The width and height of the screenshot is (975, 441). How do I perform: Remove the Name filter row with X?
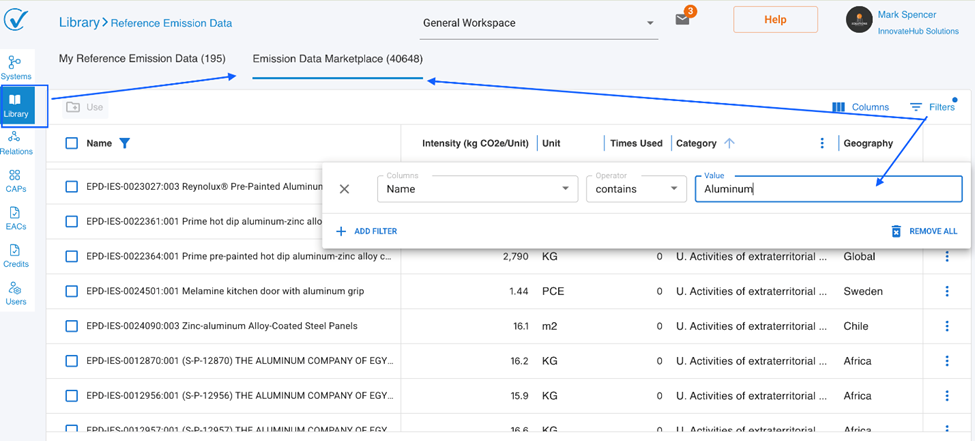click(345, 189)
